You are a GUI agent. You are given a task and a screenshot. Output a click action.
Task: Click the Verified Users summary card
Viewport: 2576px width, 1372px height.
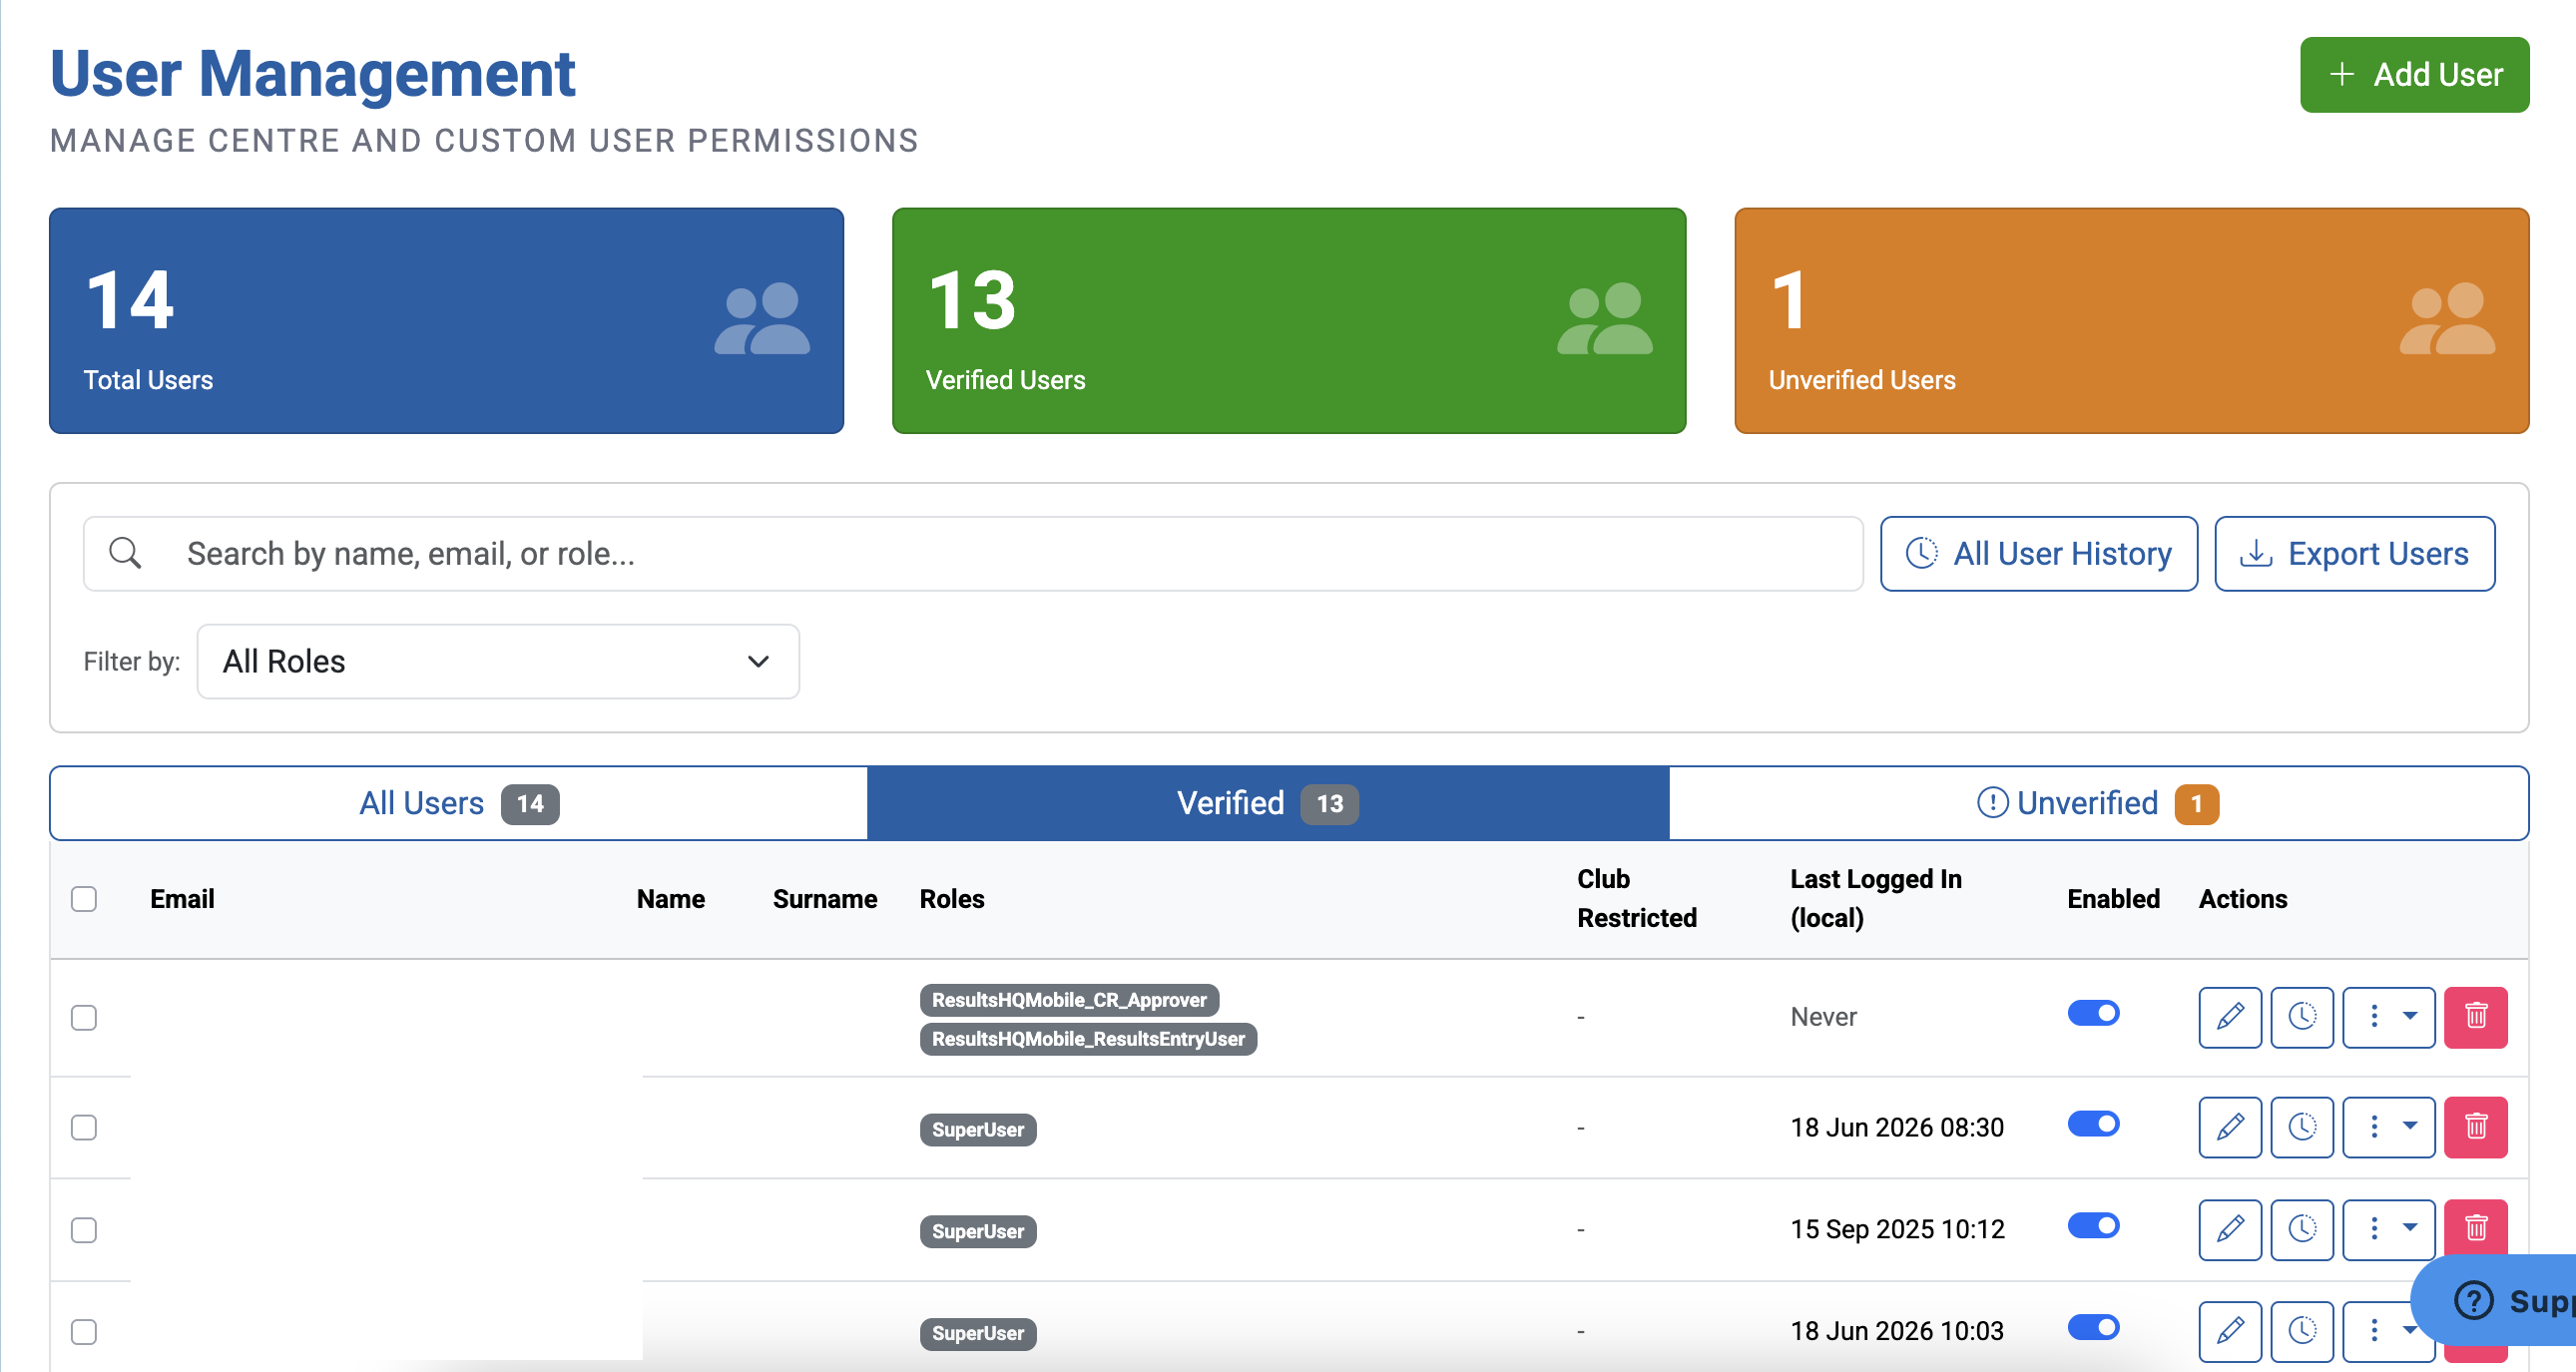pyautogui.click(x=1288, y=321)
